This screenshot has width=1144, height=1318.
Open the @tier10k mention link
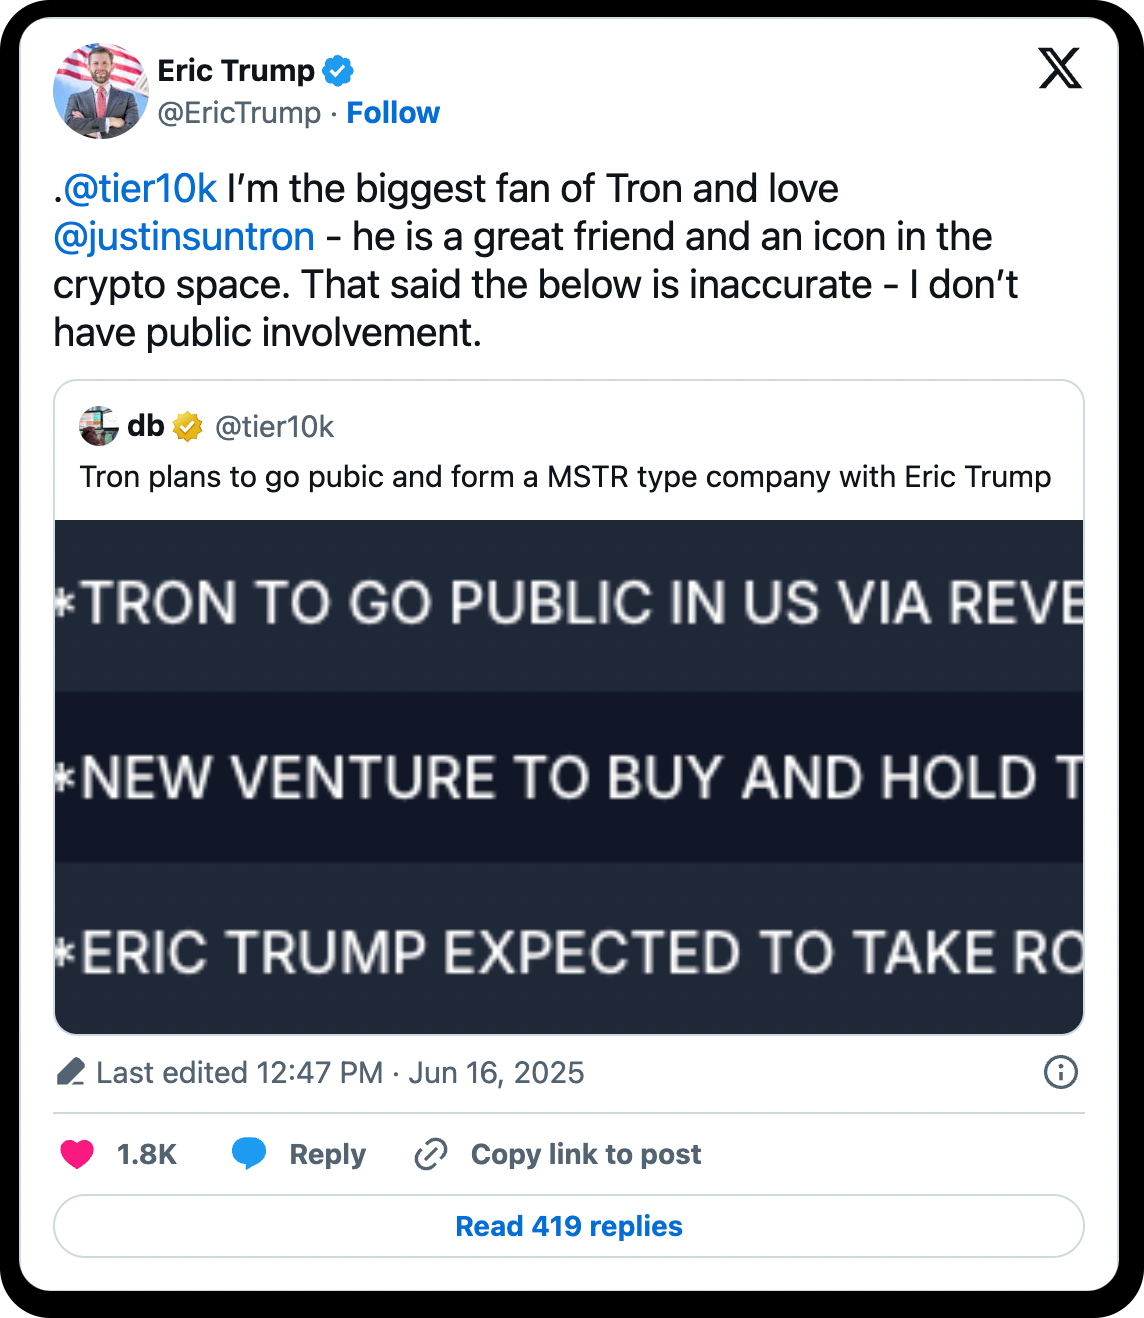point(140,189)
